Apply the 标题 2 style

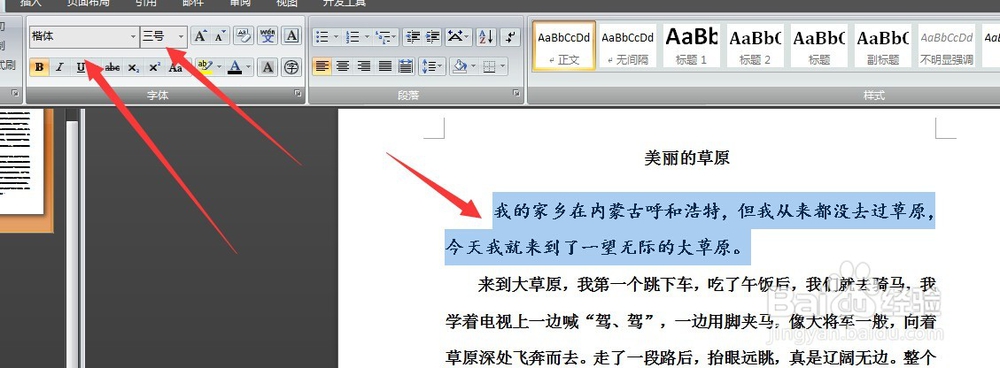756,46
